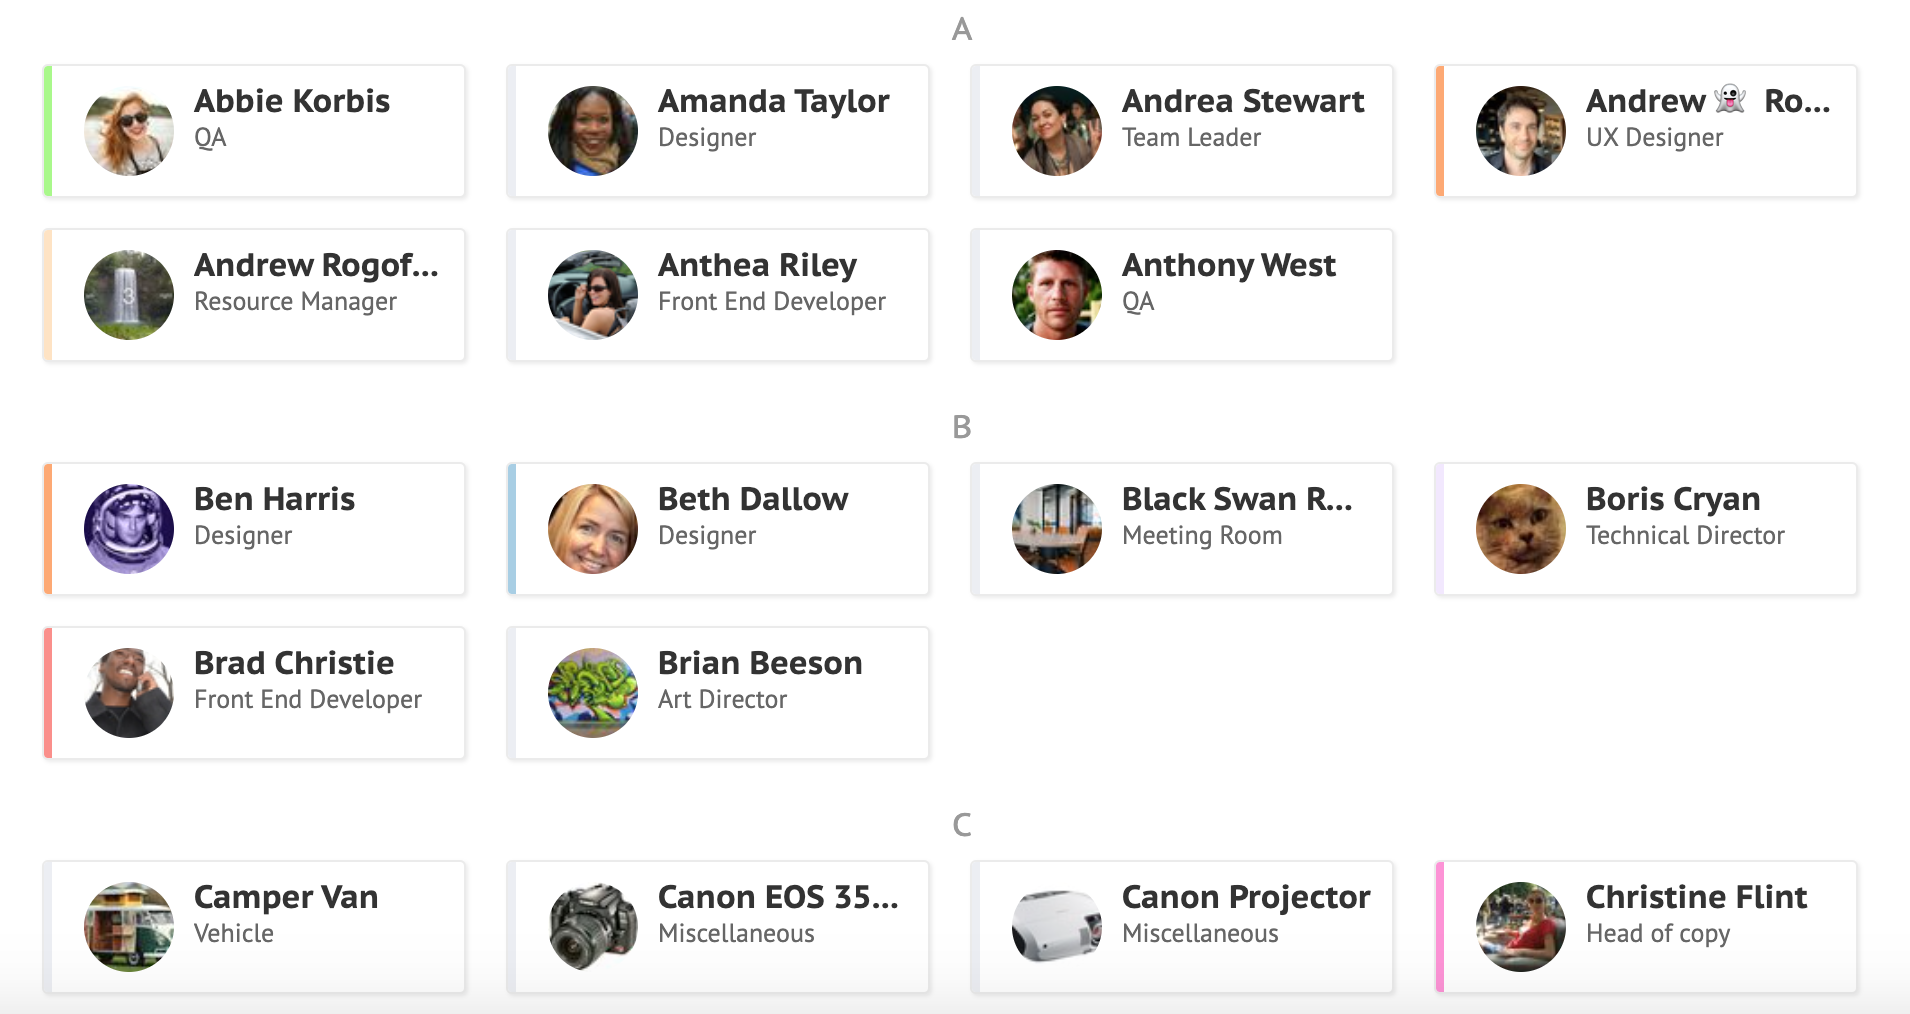
Task: Click the Anthony West name
Action: tap(1229, 265)
